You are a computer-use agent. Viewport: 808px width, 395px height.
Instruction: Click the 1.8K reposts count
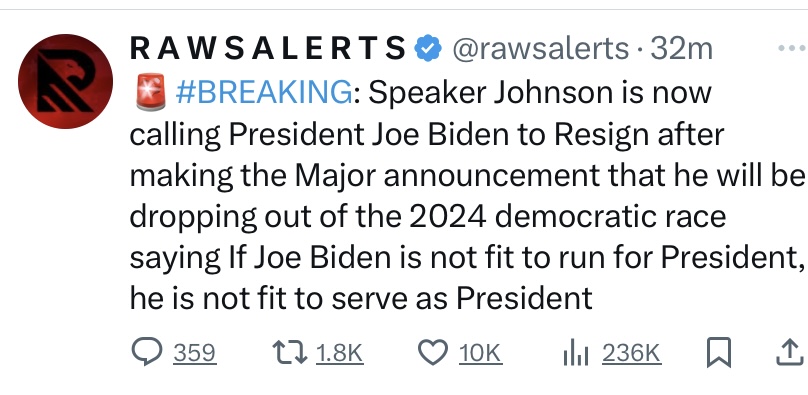coord(339,353)
